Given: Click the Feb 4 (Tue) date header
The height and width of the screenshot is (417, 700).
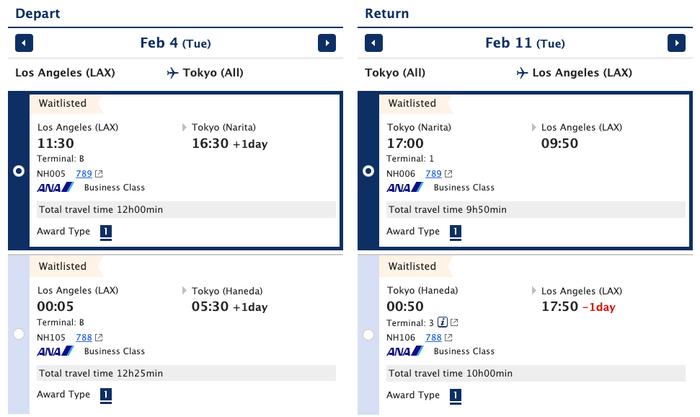Looking at the screenshot, I should [x=175, y=43].
